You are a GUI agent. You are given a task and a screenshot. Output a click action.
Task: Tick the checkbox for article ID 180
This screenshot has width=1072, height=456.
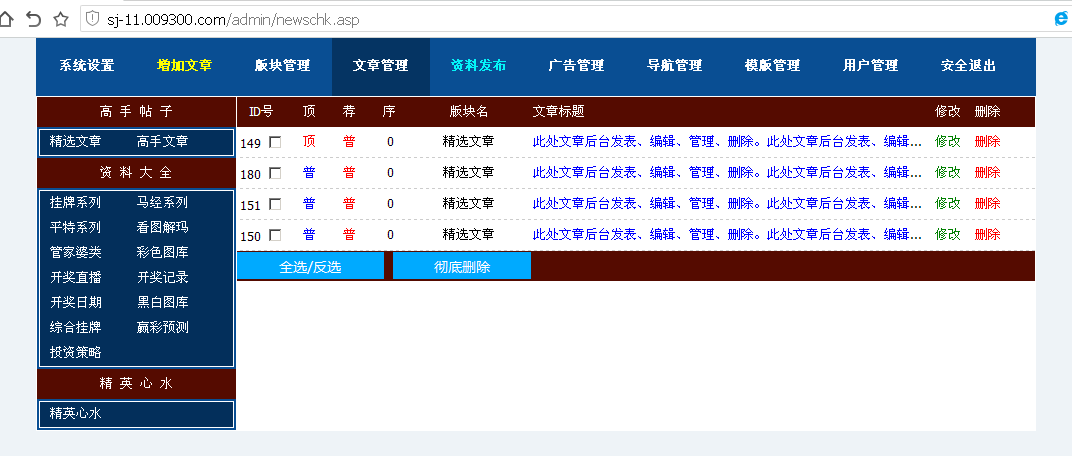pyautogui.click(x=275, y=174)
